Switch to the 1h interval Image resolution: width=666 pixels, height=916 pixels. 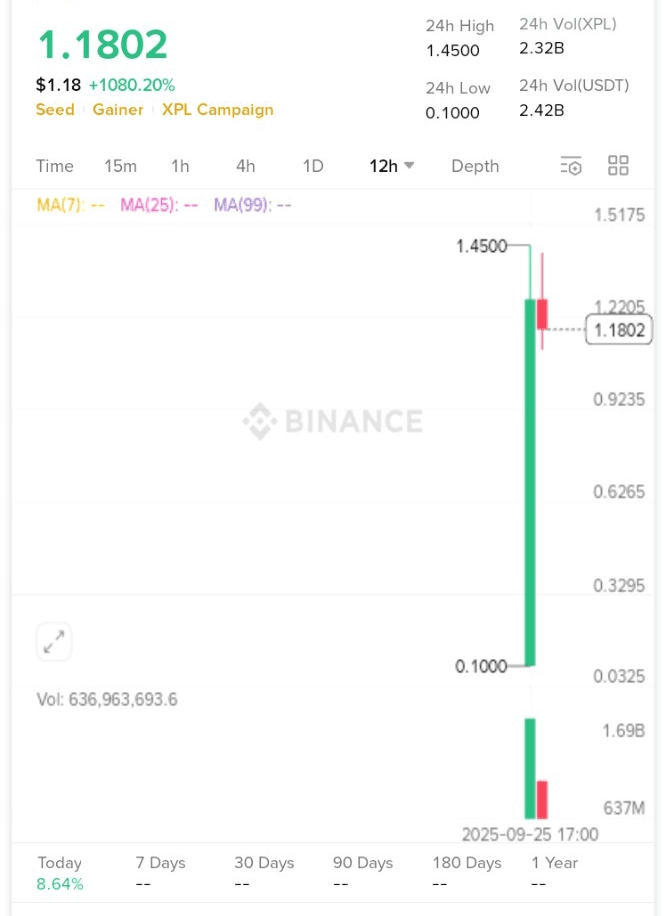pos(180,166)
